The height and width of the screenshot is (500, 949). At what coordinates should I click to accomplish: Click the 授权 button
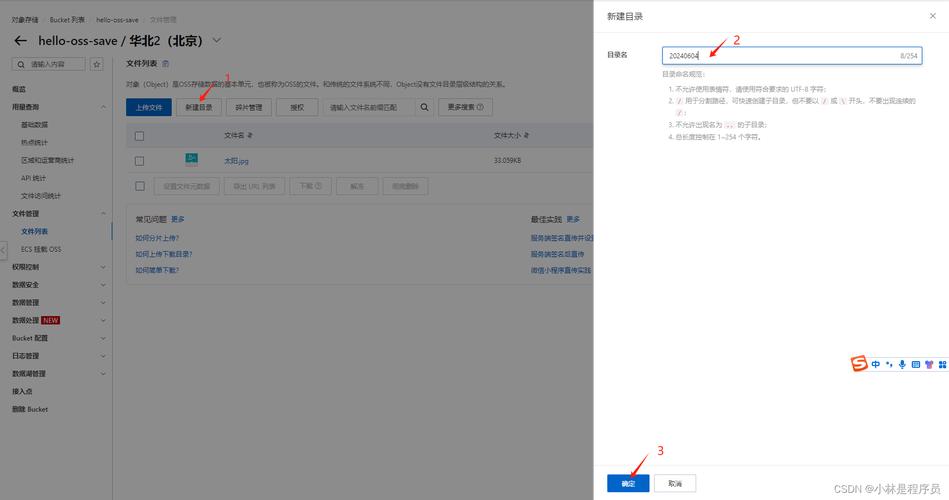click(x=297, y=107)
